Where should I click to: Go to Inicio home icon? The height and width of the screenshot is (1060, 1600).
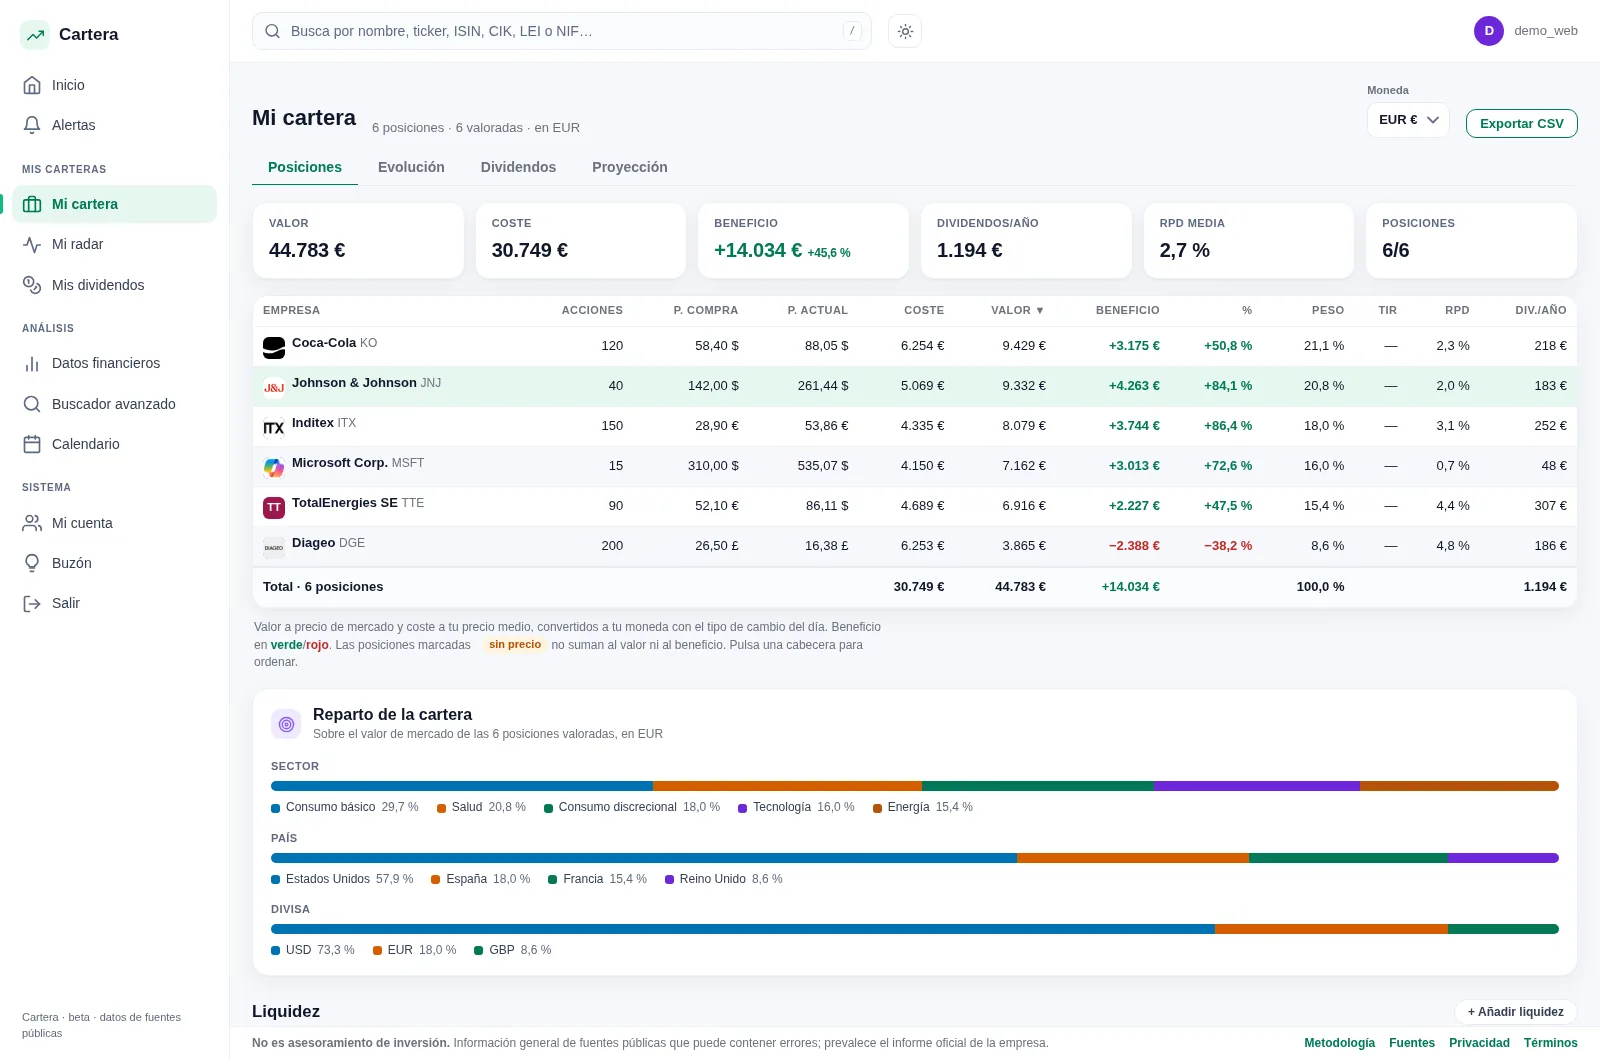(32, 85)
